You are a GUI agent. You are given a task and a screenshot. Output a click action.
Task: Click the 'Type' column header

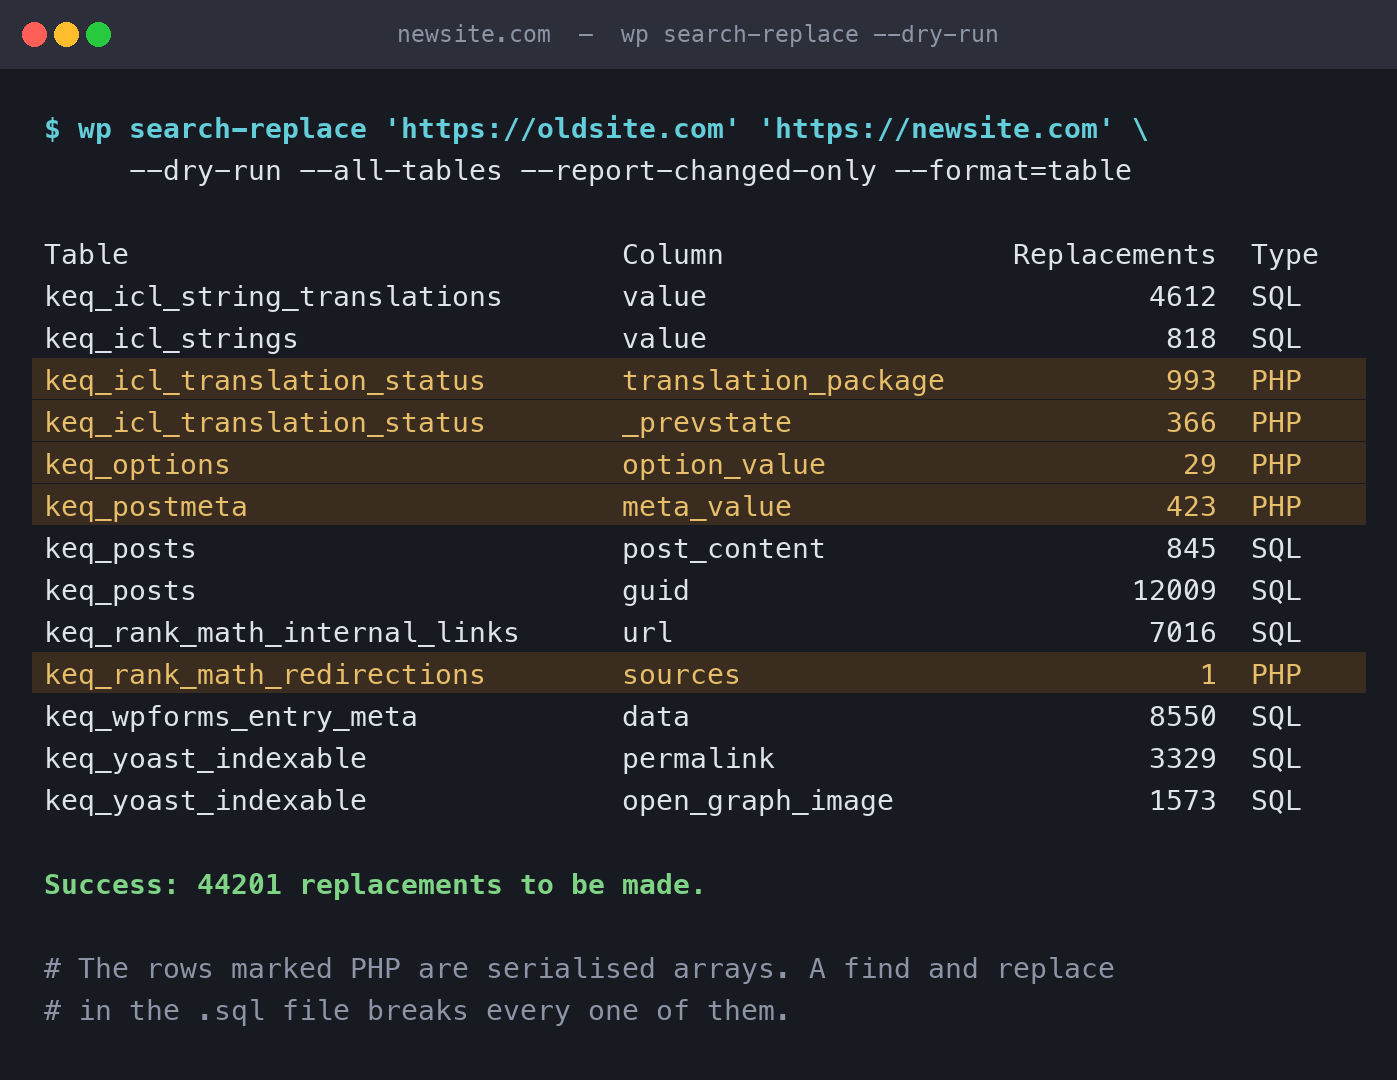click(1285, 255)
